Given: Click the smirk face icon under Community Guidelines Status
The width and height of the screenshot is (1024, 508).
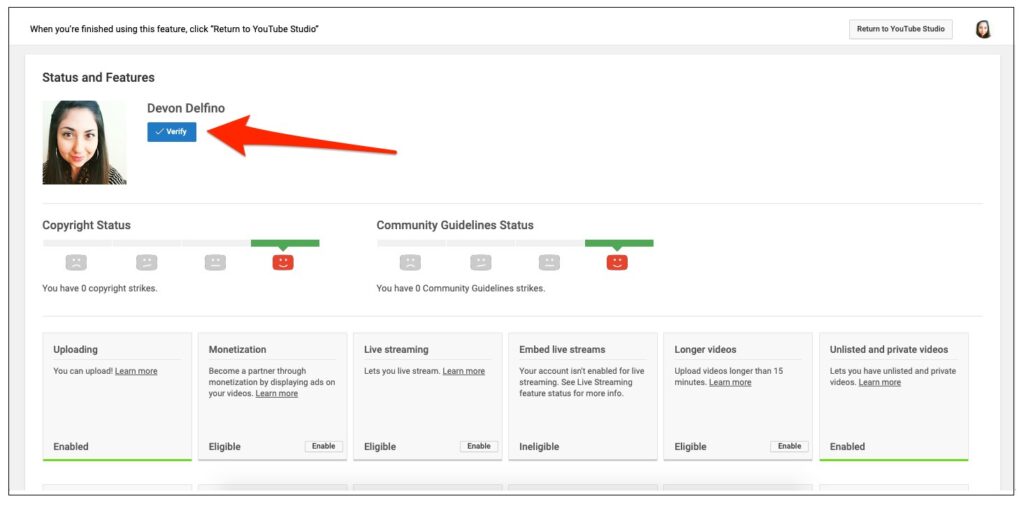Looking at the screenshot, I should coord(481,262).
